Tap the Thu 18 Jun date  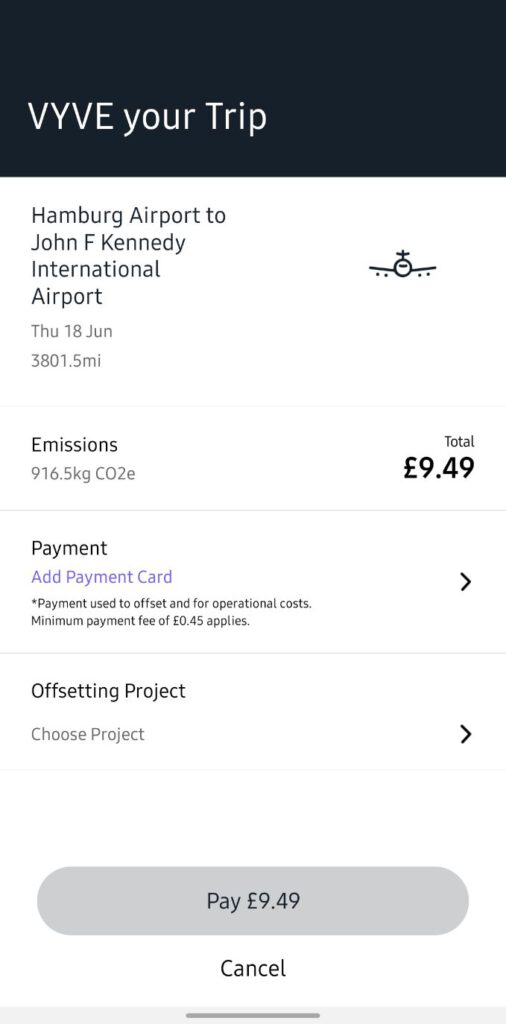click(x=72, y=331)
